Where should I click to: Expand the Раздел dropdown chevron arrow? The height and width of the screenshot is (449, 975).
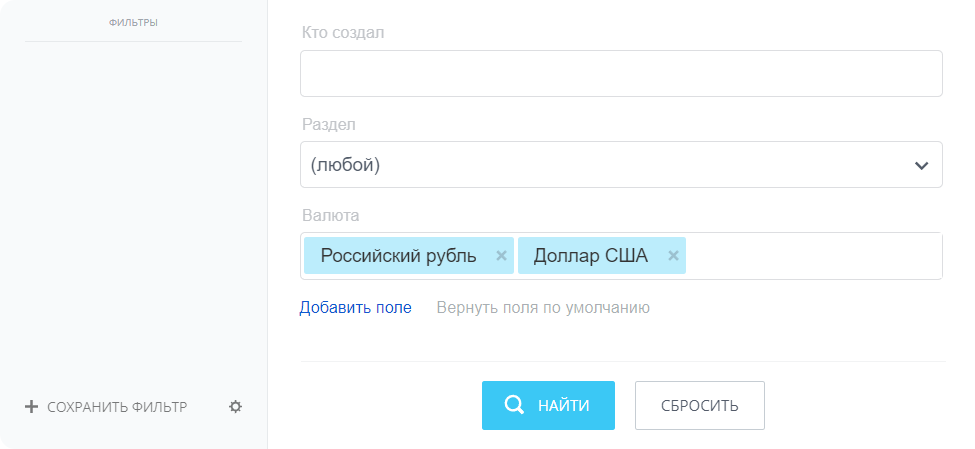921,165
